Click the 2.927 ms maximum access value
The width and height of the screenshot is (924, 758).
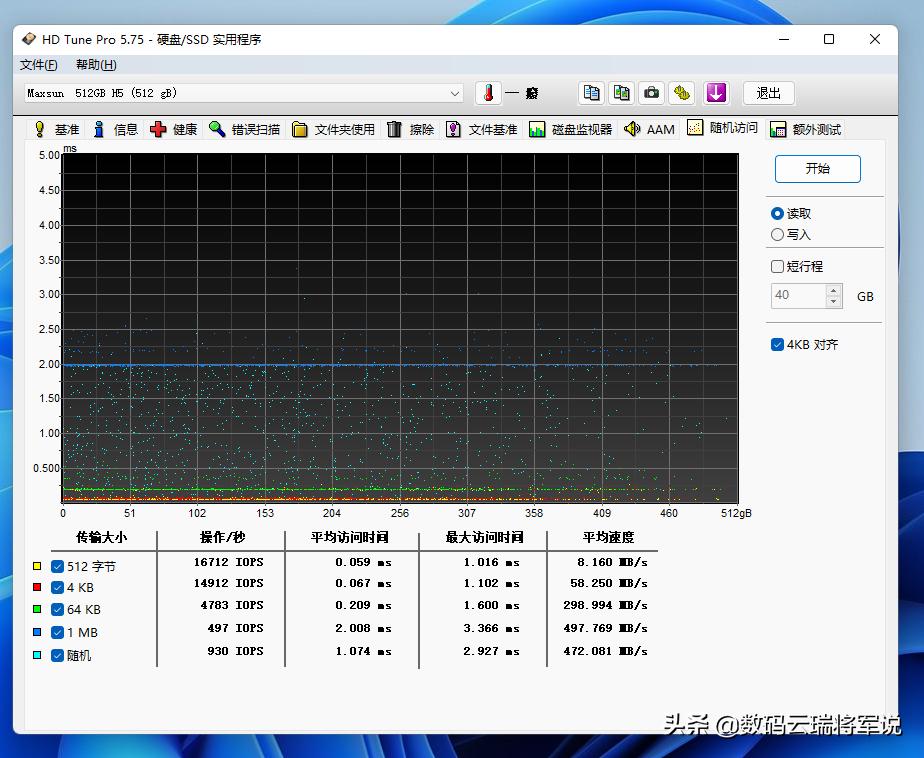click(491, 651)
